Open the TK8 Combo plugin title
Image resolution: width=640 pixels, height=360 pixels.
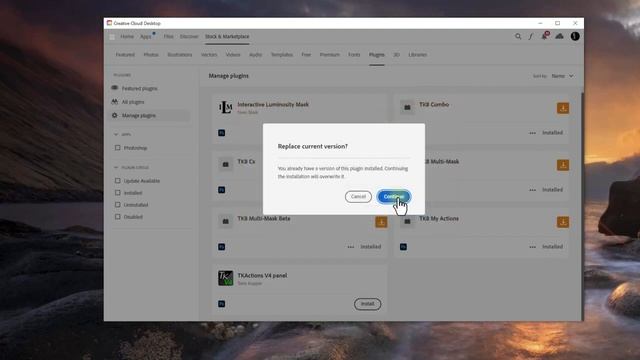coord(434,104)
